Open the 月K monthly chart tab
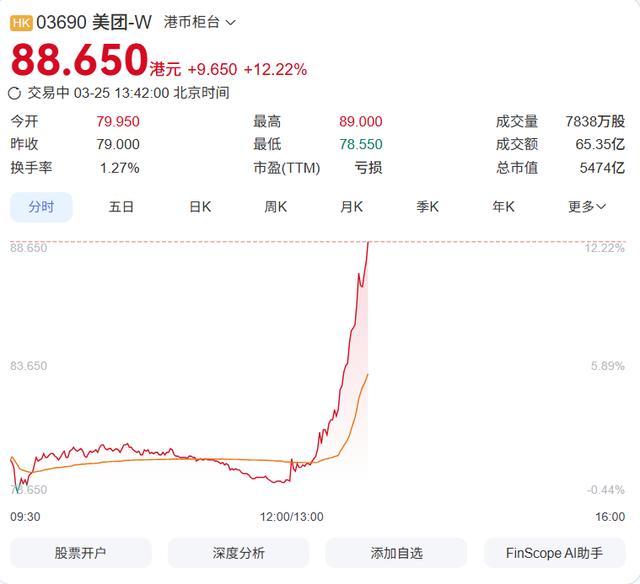 [351, 207]
